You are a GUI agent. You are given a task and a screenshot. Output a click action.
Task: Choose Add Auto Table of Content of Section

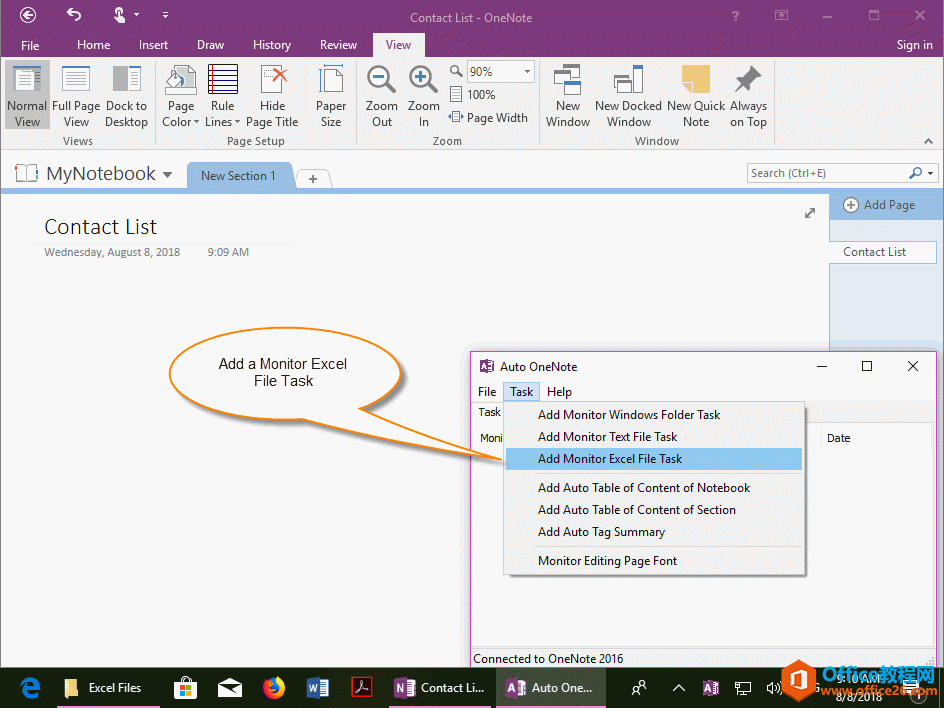click(x=654, y=510)
